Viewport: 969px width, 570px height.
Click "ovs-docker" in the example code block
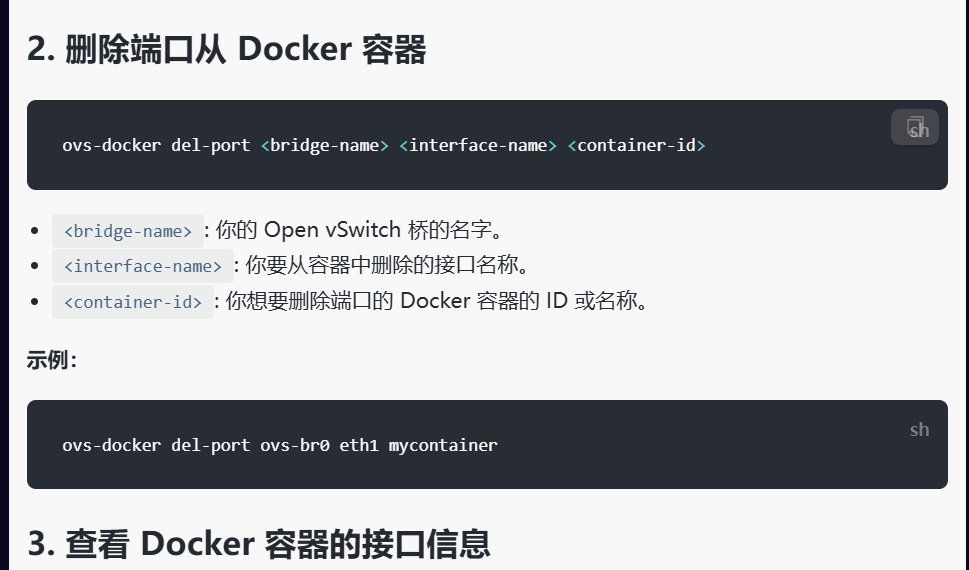tap(112, 445)
